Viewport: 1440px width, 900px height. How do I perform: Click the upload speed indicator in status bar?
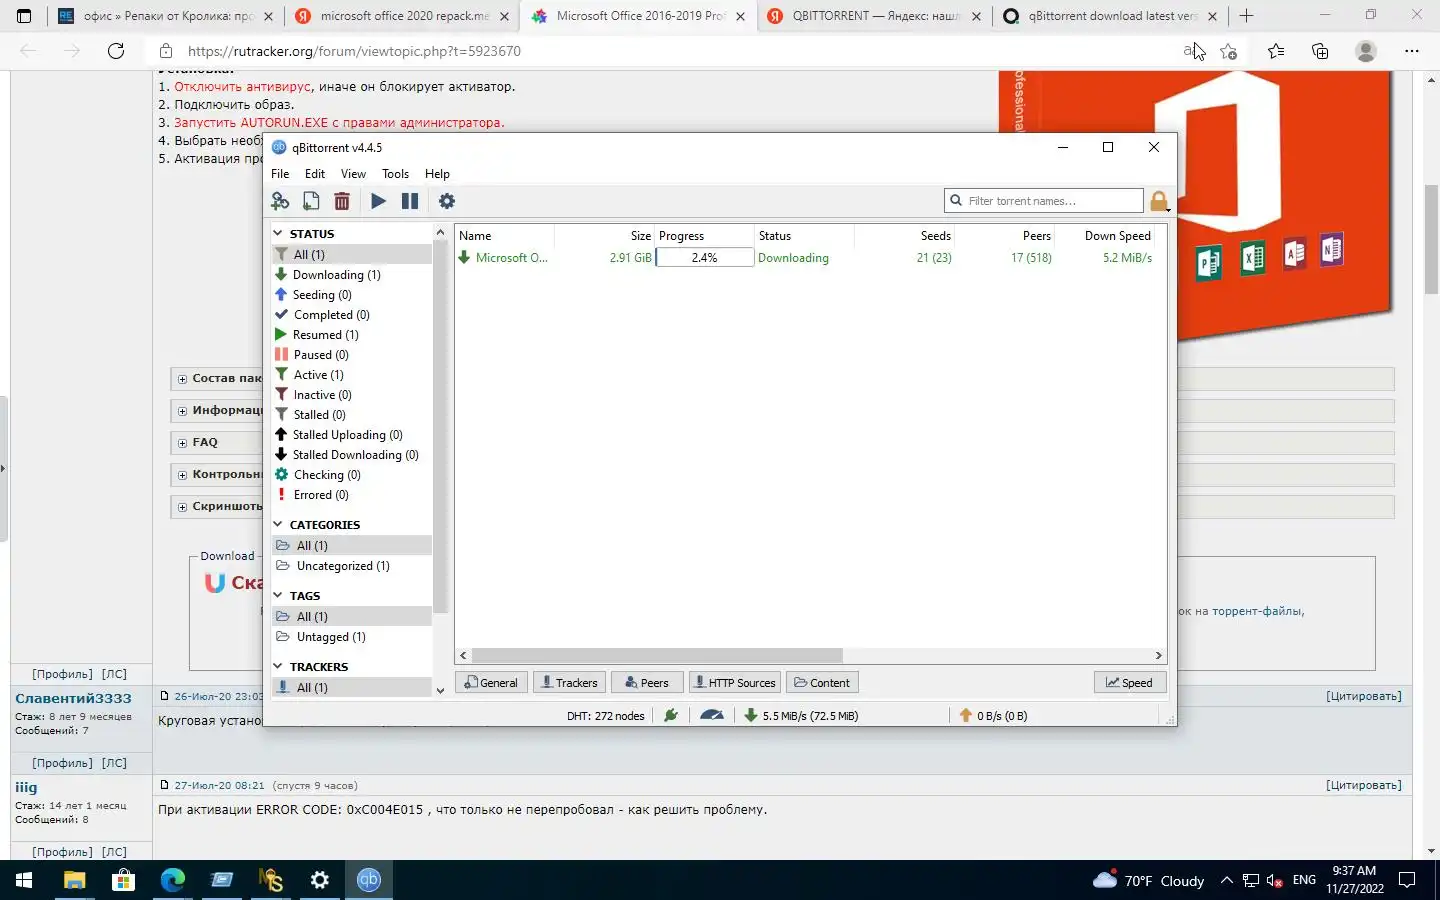click(x=993, y=715)
